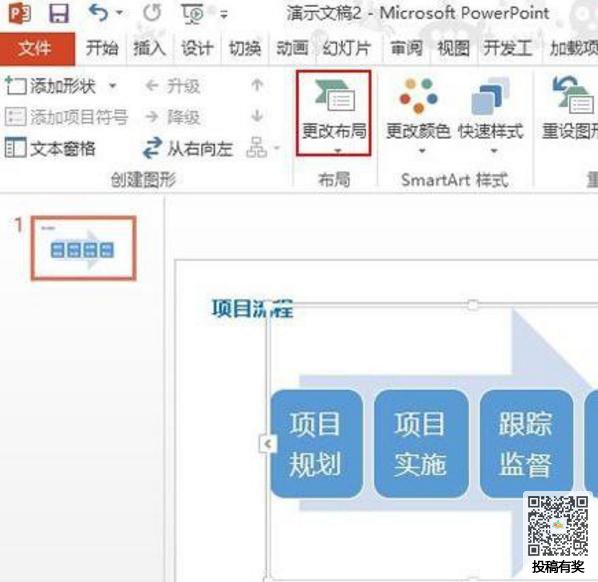Viewport: 598px width, 582px height.
Task: Click the redo/repeat icon
Action: coord(152,13)
